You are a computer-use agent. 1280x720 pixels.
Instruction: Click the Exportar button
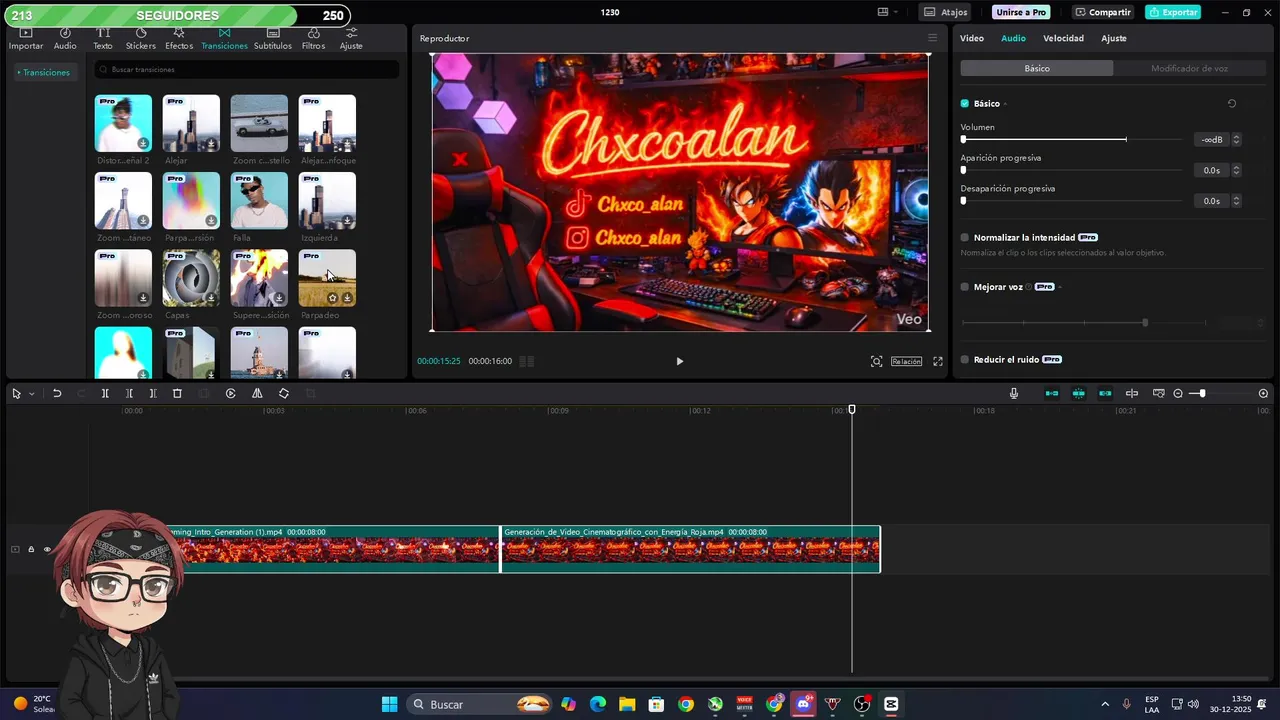click(1173, 12)
